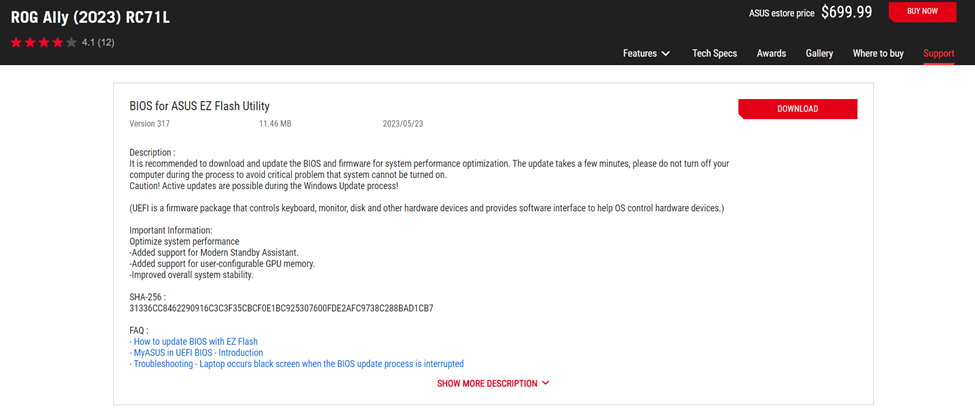Click the BIOS for ASUS EZ Flash Utility heading
Image resolution: width=975 pixels, height=420 pixels.
click(x=200, y=106)
